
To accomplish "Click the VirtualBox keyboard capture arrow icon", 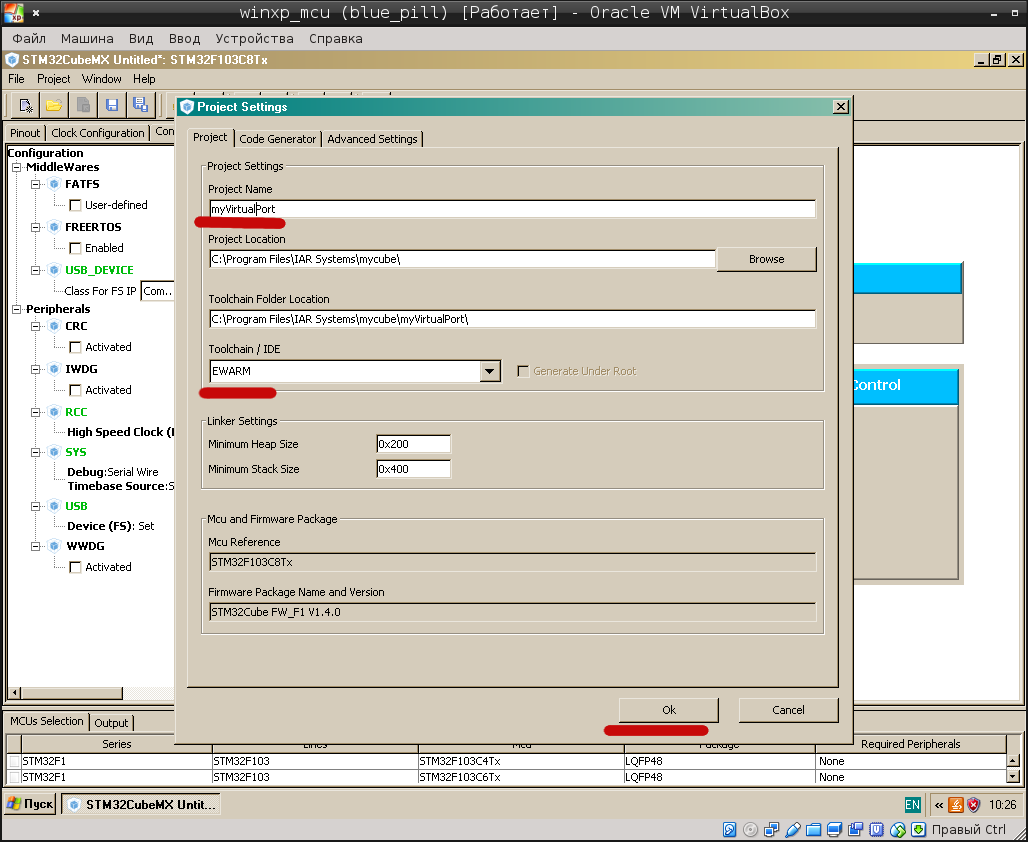I will tap(919, 830).
